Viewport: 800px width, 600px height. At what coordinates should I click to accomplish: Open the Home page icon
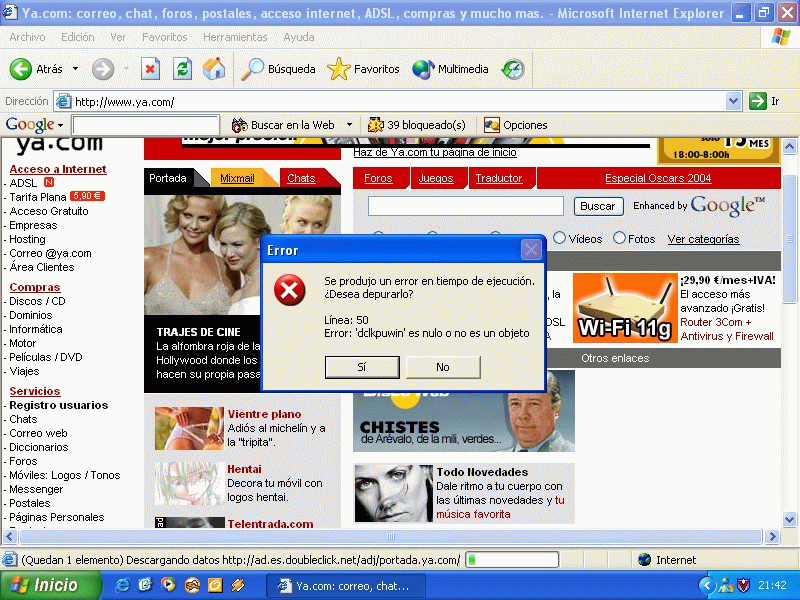214,69
